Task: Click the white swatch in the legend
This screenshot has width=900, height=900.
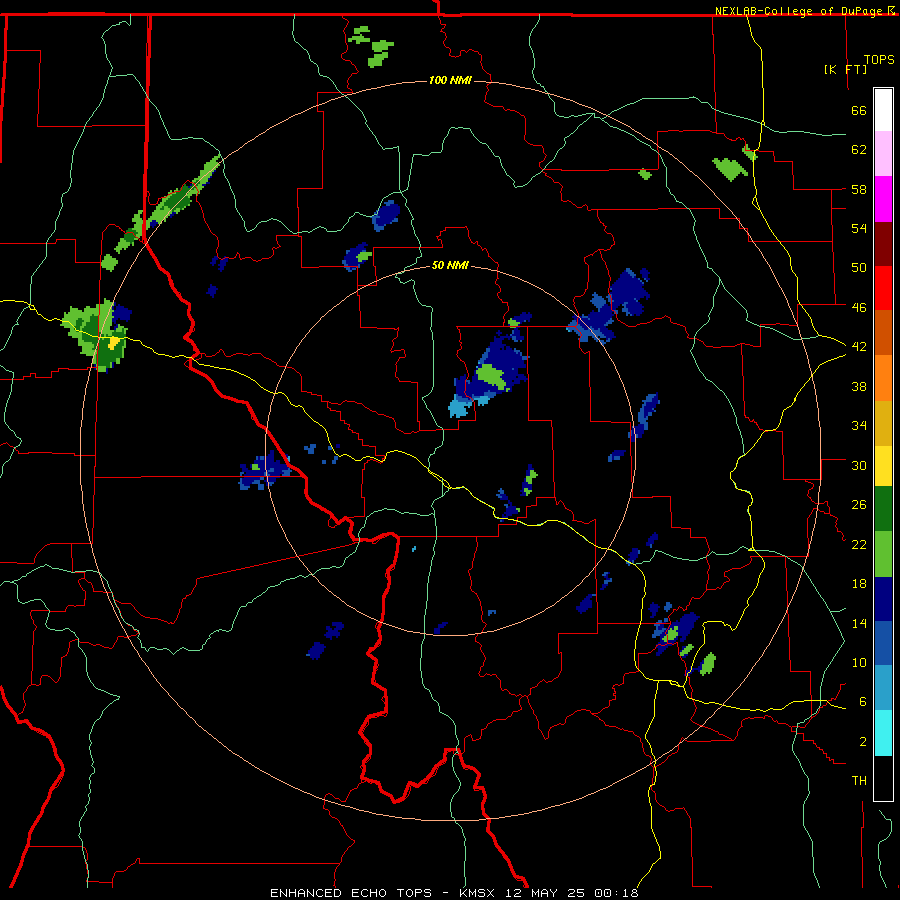Action: click(883, 110)
